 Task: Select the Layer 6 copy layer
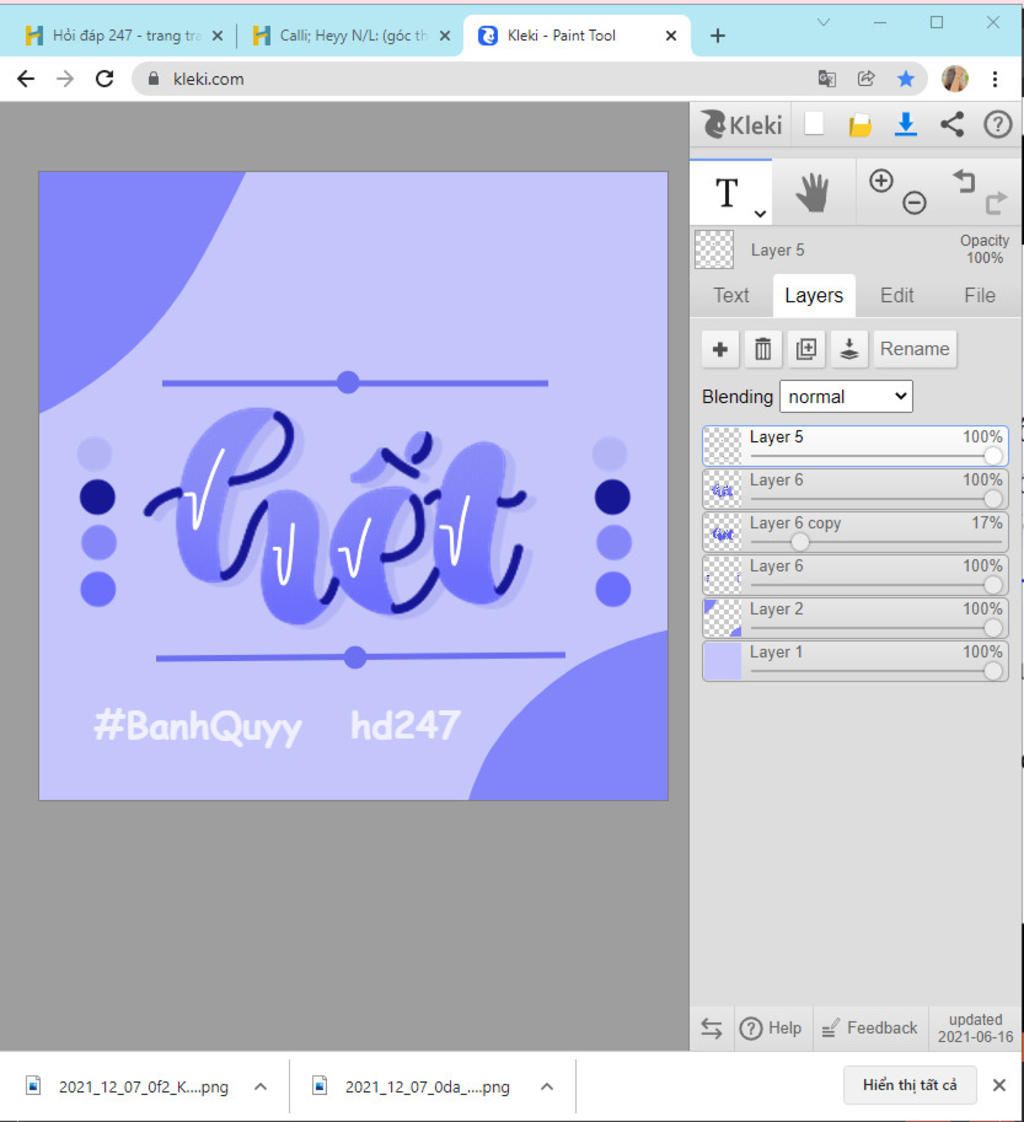coord(855,532)
